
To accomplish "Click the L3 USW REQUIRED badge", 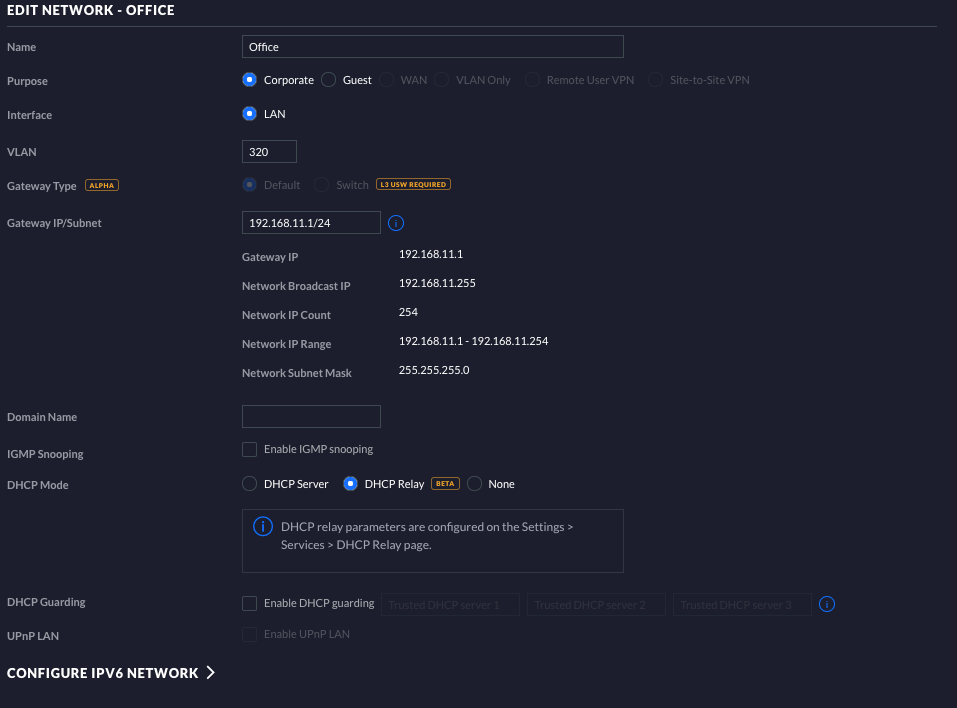I will (x=412, y=185).
